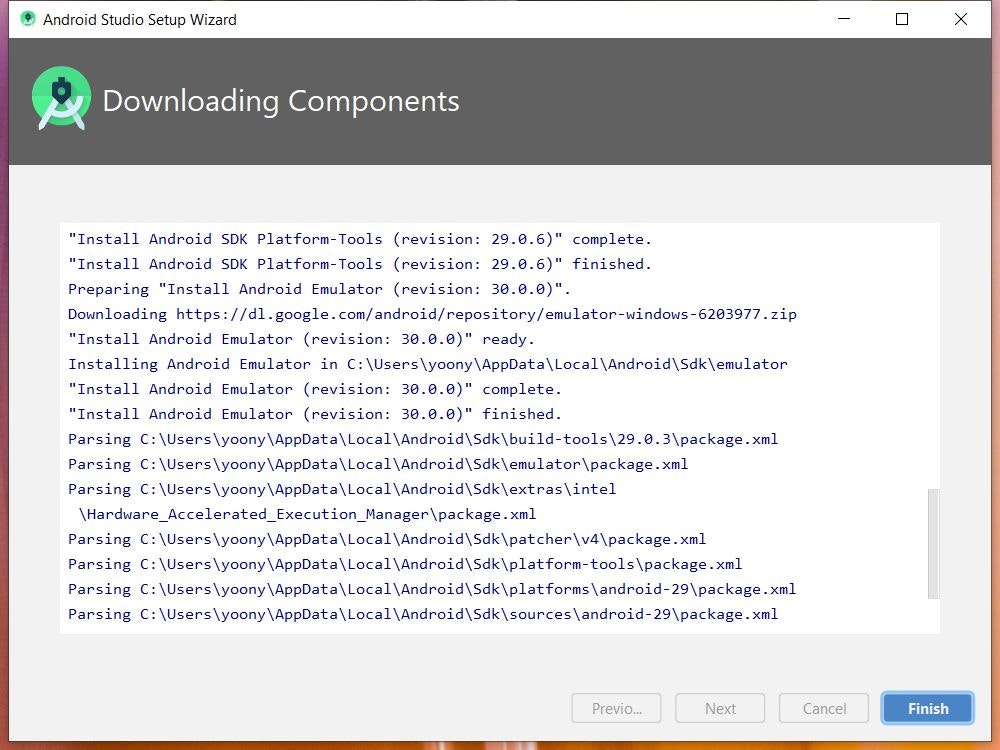Click the platform-tools\package.xml parsing line
Image resolution: width=1000 pixels, height=750 pixels.
pos(405,564)
